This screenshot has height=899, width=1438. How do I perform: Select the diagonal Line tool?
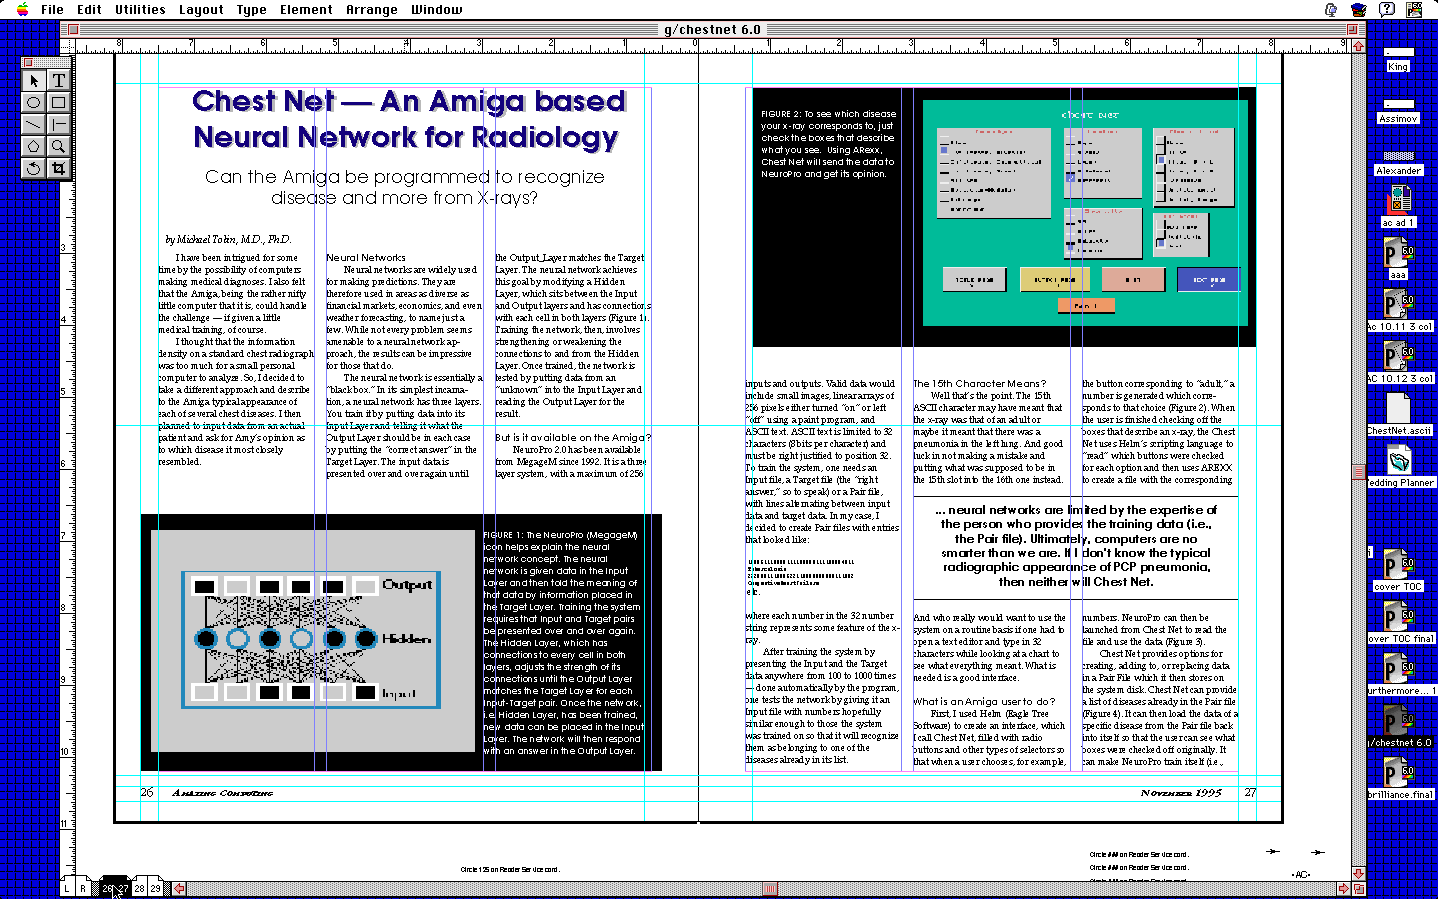point(33,124)
